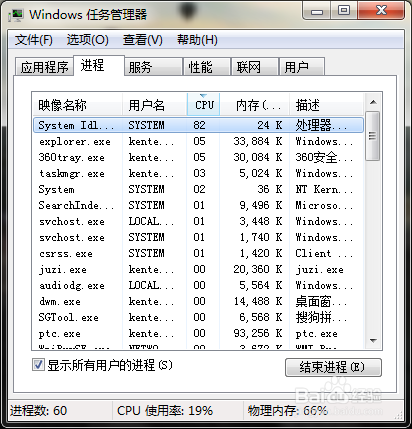Click the NT Kern... description cell

(x=324, y=189)
